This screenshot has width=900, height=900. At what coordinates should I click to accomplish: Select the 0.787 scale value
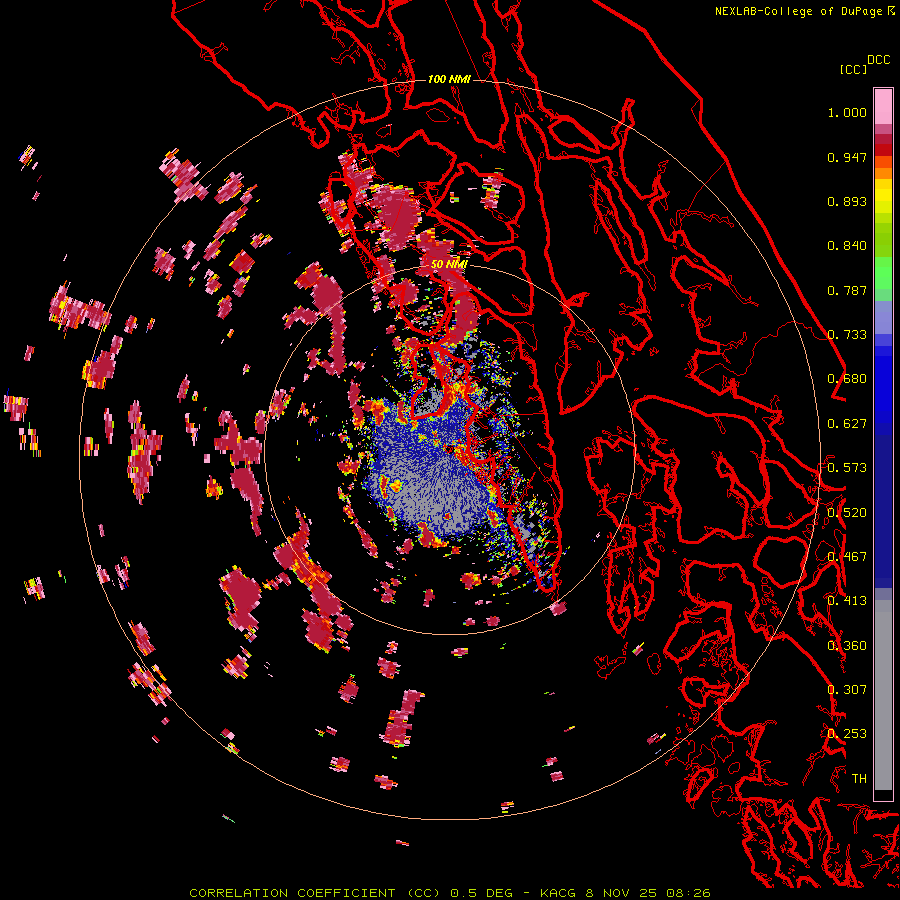tap(847, 290)
